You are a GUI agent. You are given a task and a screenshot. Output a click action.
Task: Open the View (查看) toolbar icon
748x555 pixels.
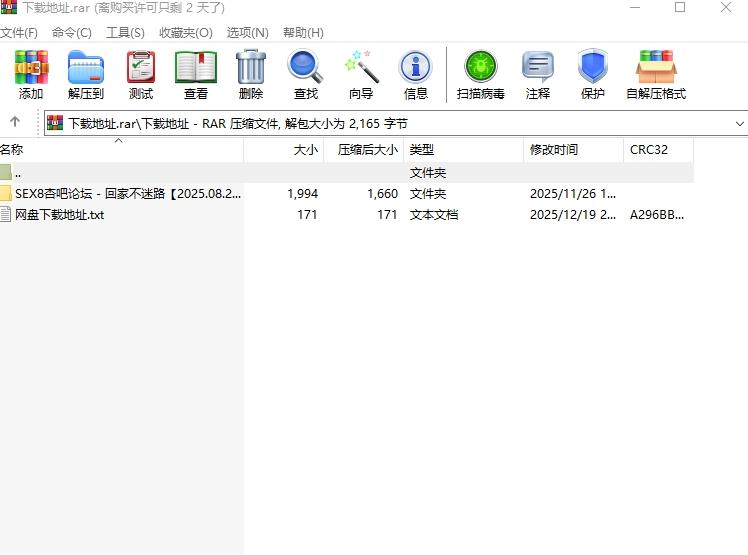(x=196, y=75)
